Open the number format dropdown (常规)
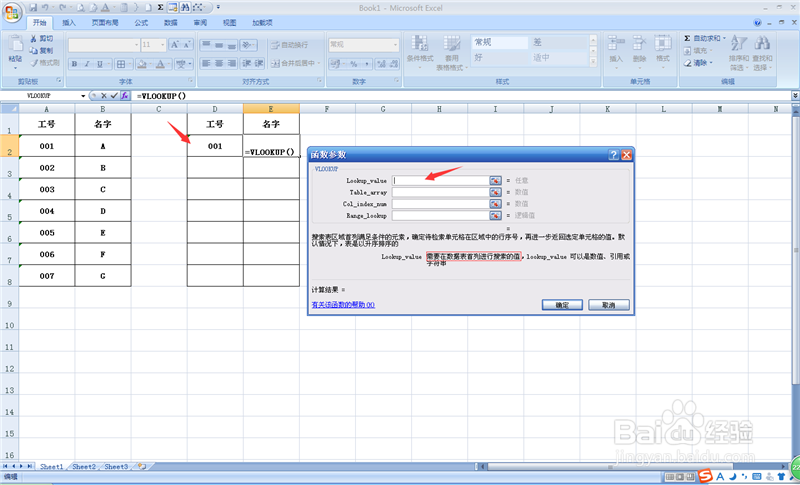The height and width of the screenshot is (485, 800). (395, 45)
